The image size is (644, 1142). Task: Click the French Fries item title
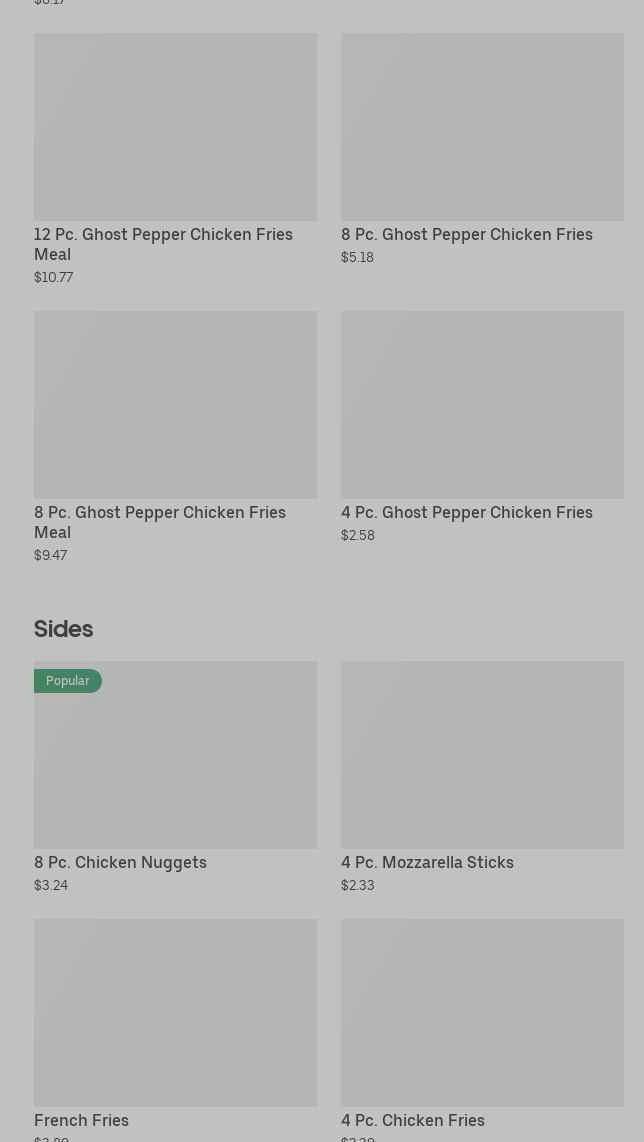click(81, 1120)
